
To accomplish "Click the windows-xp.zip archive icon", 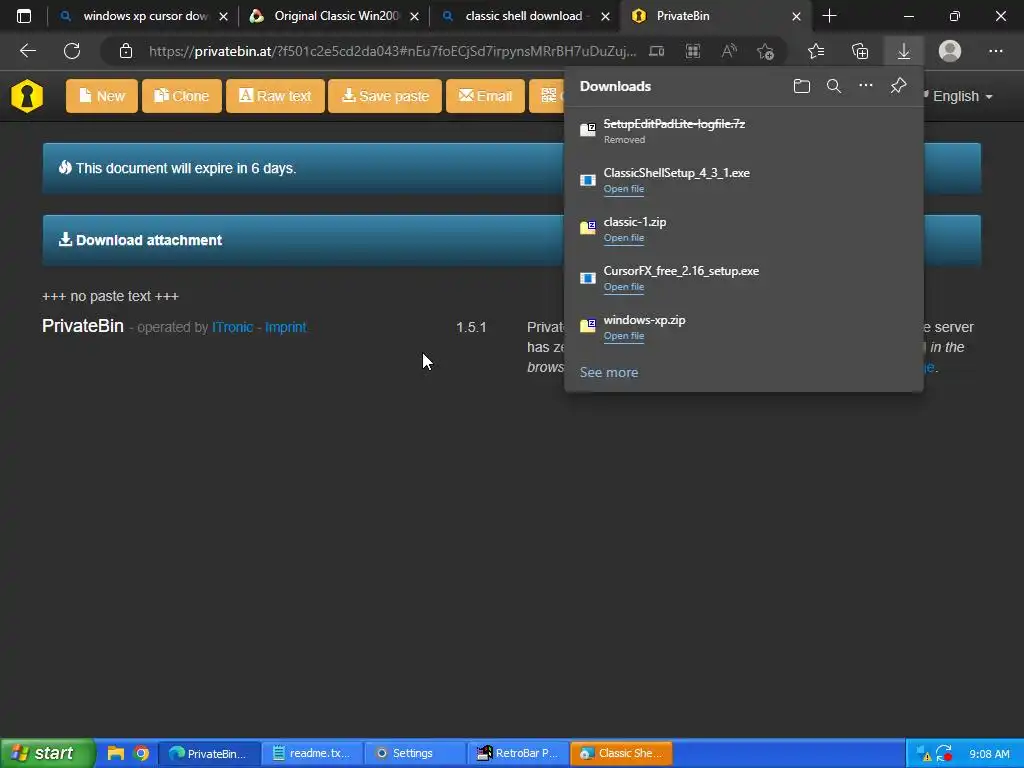I will click(588, 325).
